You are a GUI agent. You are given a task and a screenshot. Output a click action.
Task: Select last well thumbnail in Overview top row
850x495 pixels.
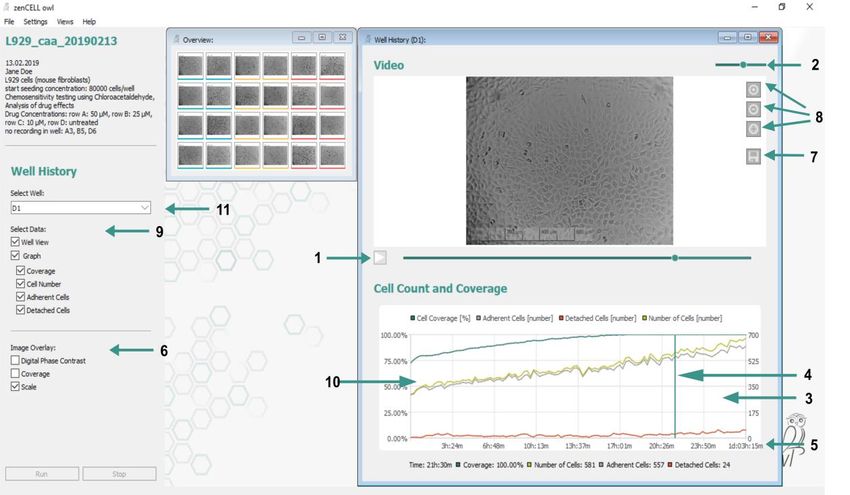point(332,66)
